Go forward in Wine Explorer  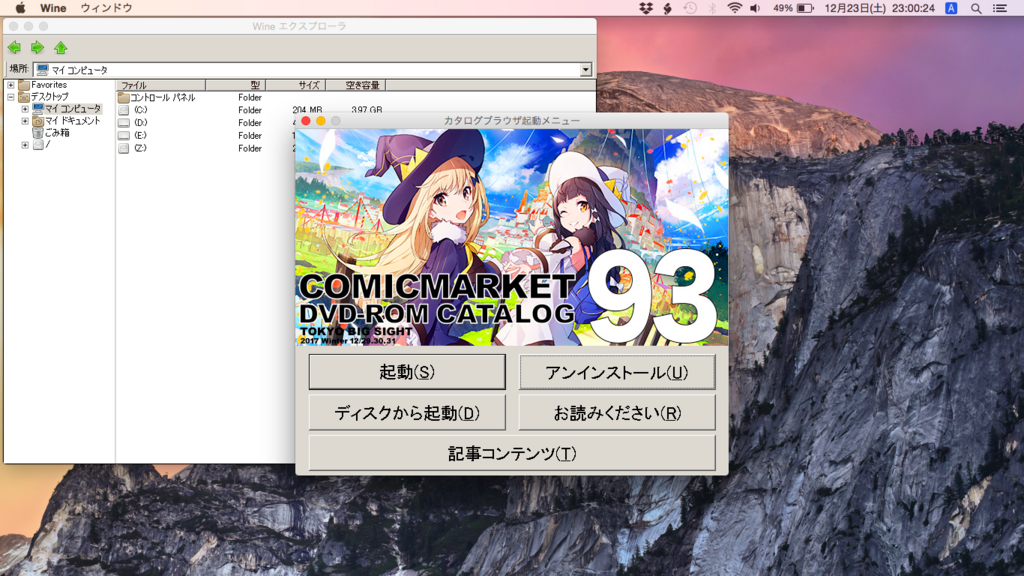tap(37, 48)
